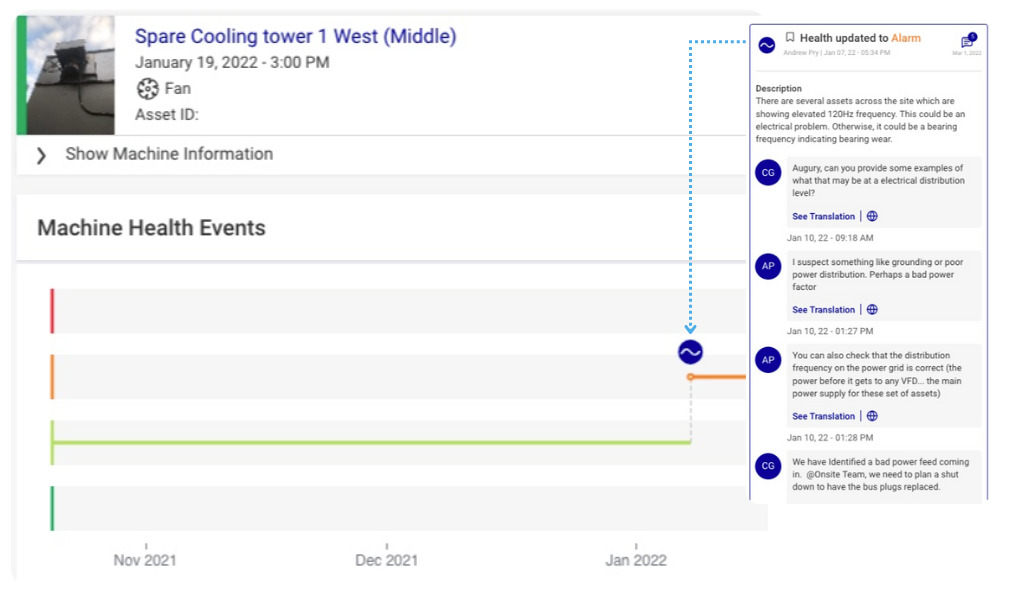Image resolution: width=1024 pixels, height=590 pixels.
Task: Click Show Machine Information label
Action: click(x=169, y=154)
